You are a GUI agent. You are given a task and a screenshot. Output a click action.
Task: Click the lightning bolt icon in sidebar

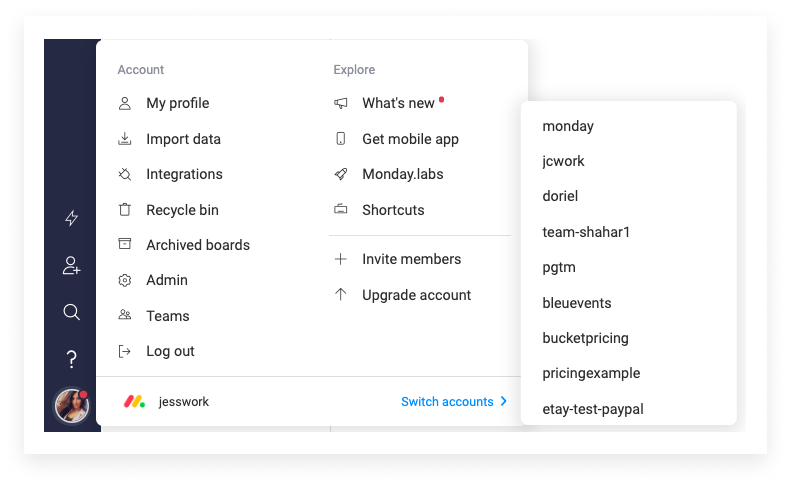tap(72, 218)
